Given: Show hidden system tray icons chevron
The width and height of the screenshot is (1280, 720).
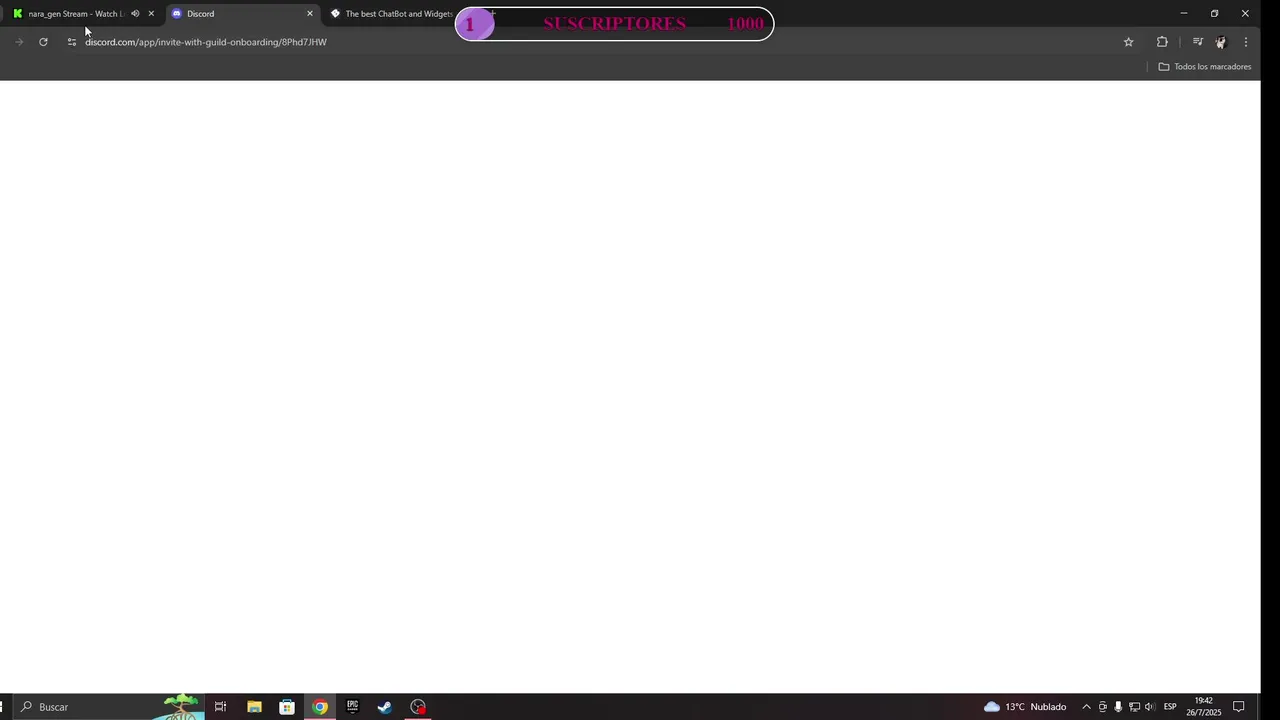Looking at the screenshot, I should coord(1086,707).
